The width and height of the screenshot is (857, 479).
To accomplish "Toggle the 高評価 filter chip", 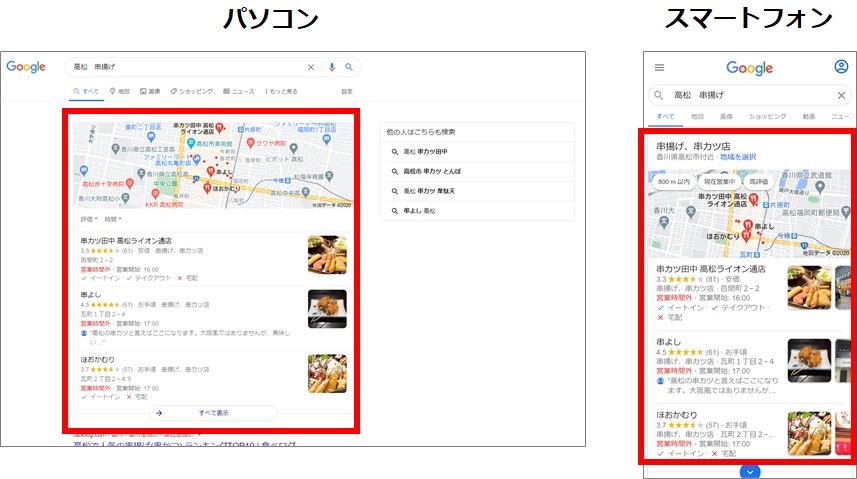I will [x=758, y=182].
